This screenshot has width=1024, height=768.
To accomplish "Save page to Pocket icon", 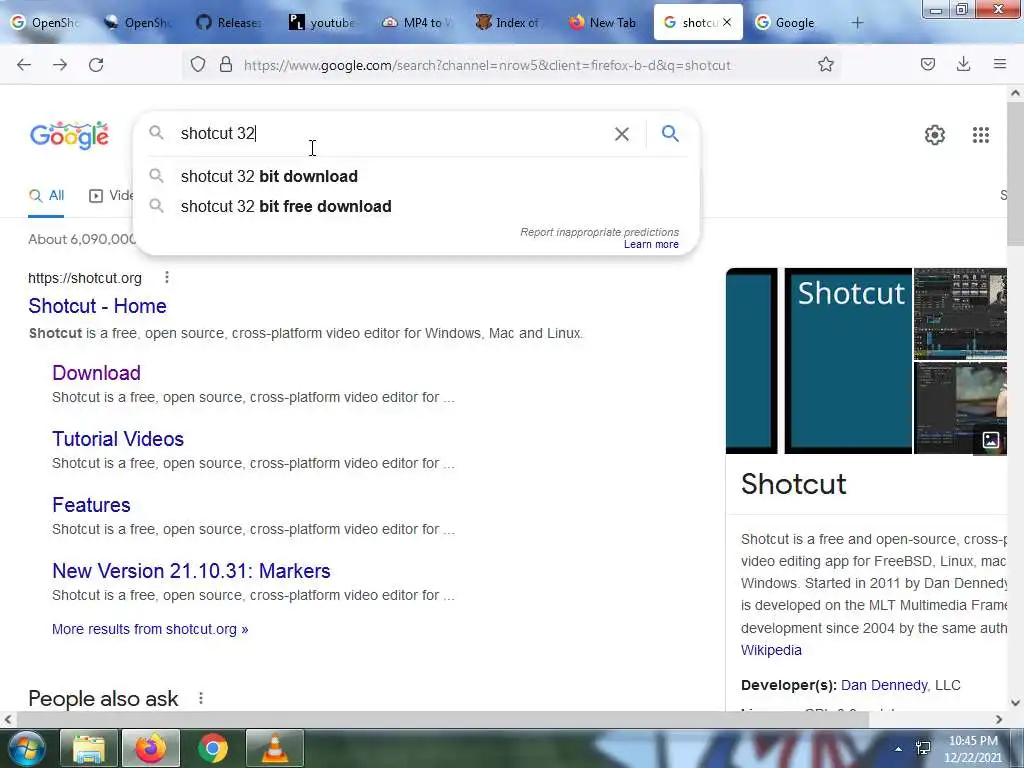I will click(927, 64).
